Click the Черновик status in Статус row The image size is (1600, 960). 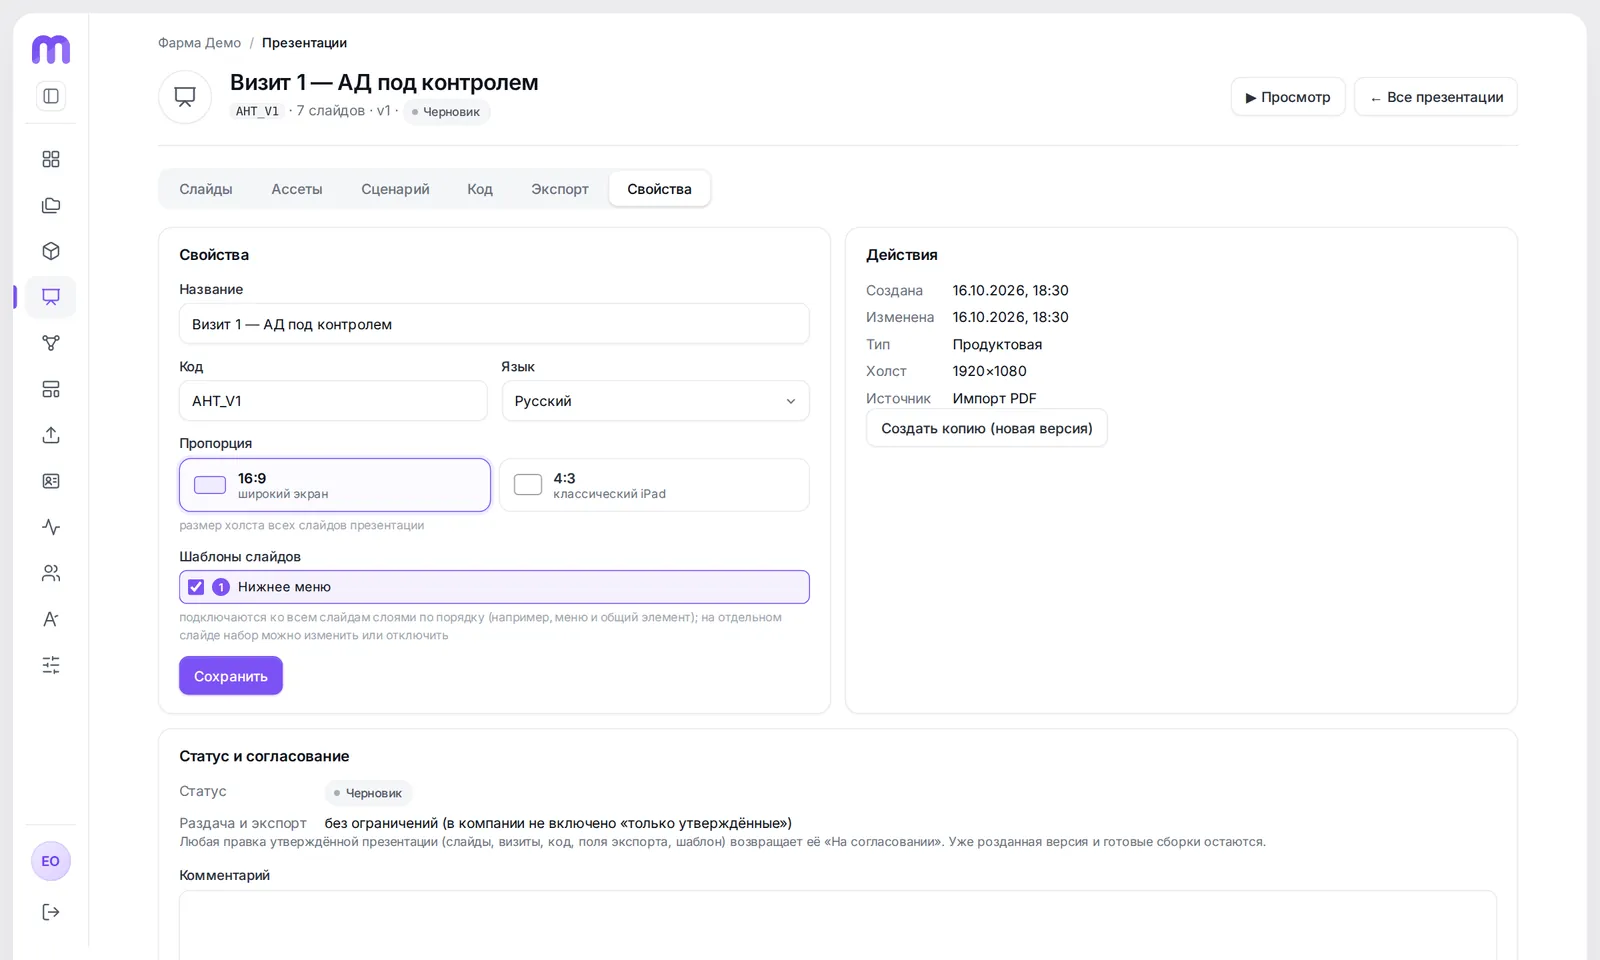pos(368,793)
